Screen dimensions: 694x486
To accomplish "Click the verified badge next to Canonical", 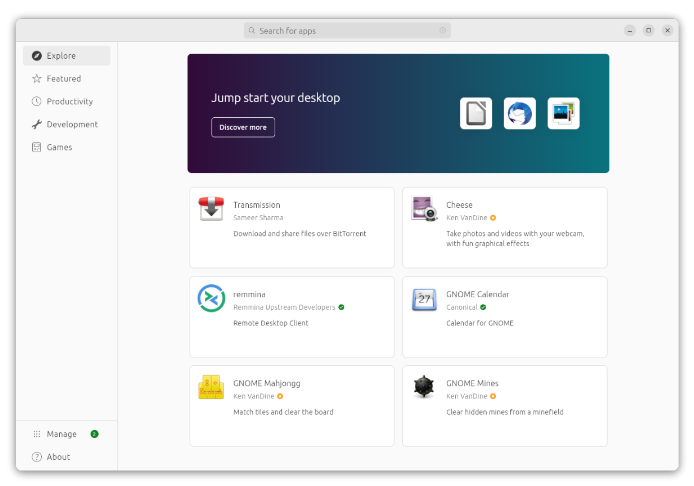I will (483, 307).
